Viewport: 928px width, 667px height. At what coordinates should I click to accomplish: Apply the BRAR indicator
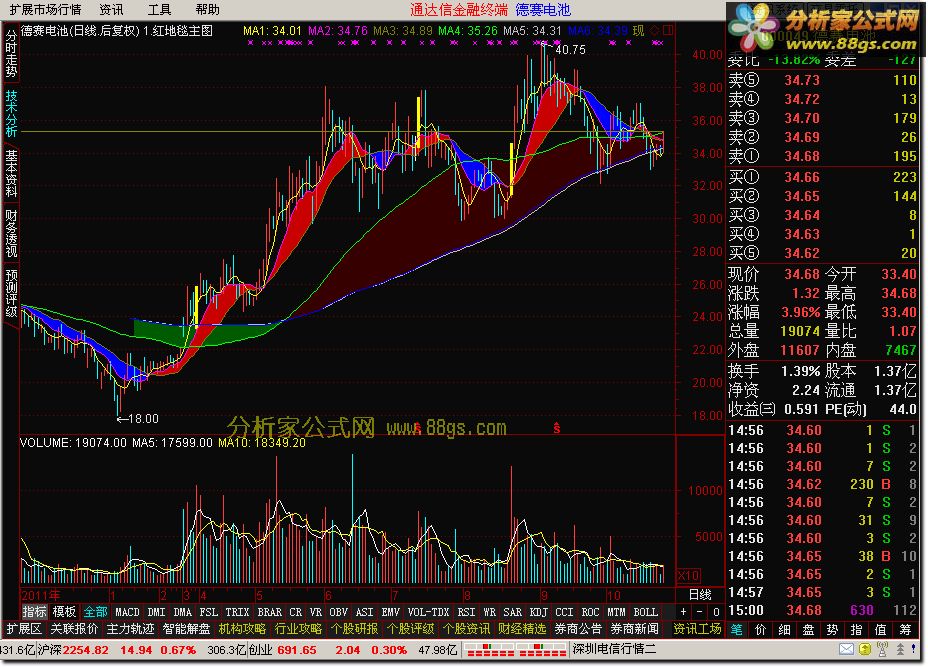[x=269, y=612]
